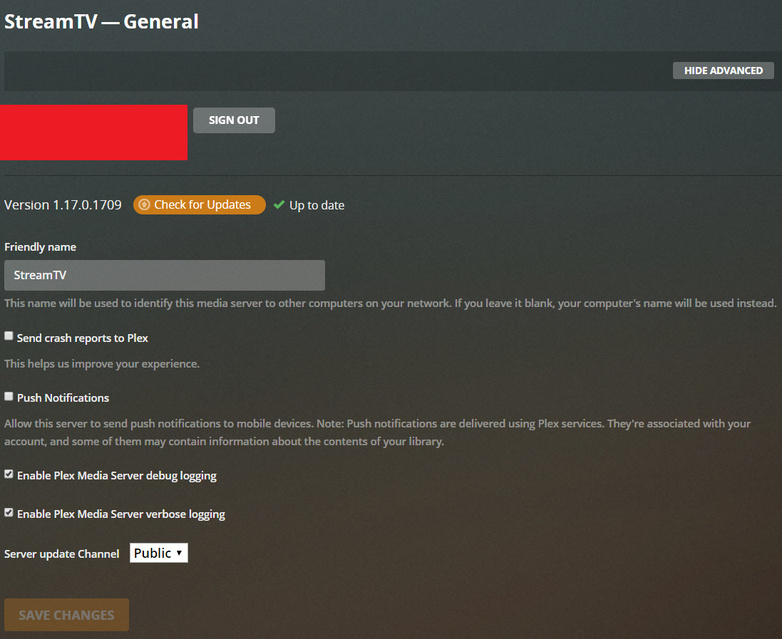Enable Send crash reports to Plex
Screen dimensions: 782x639
tap(8, 336)
